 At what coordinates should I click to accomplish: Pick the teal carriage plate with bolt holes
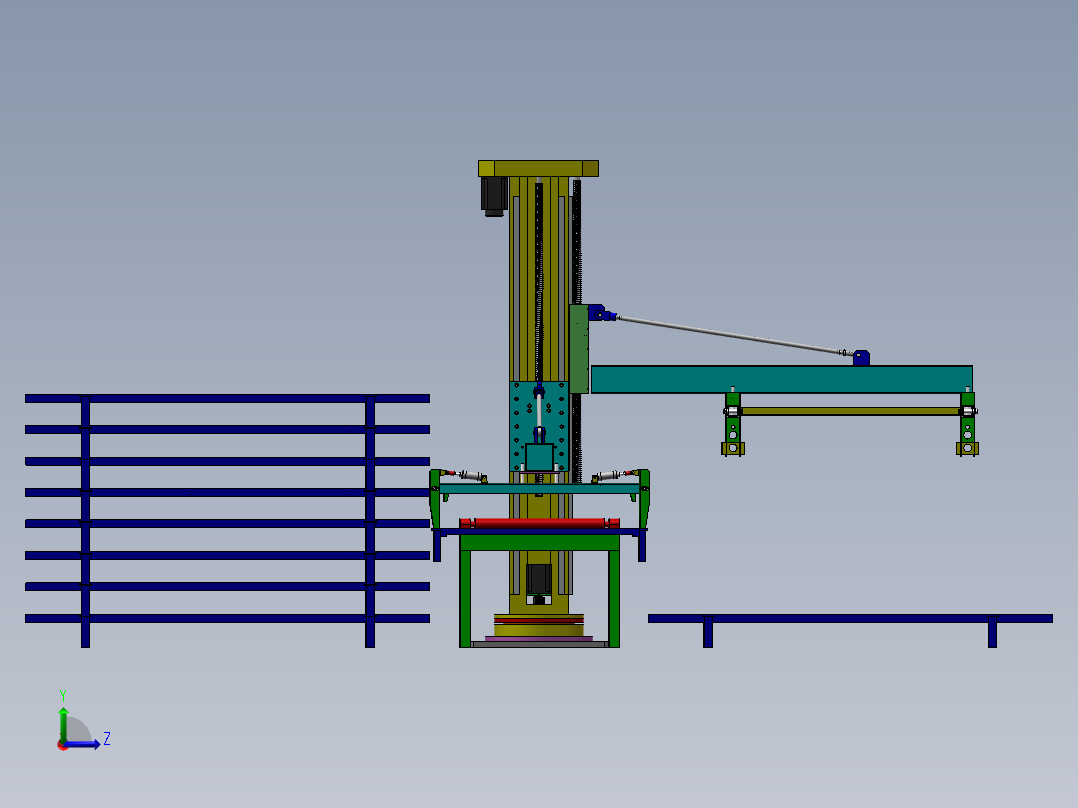coord(539,426)
